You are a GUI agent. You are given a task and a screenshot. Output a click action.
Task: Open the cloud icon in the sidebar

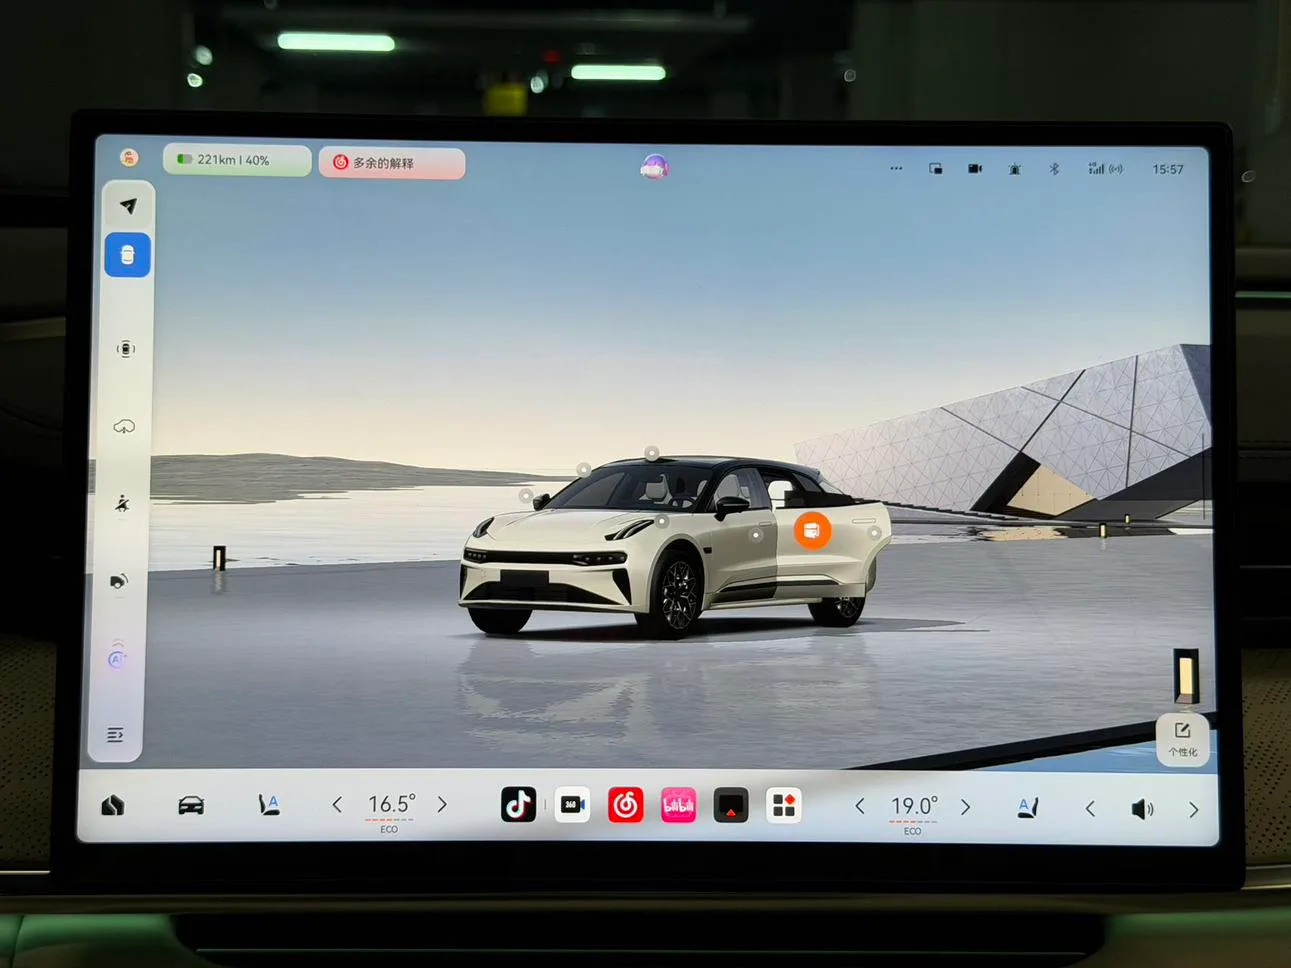124,427
